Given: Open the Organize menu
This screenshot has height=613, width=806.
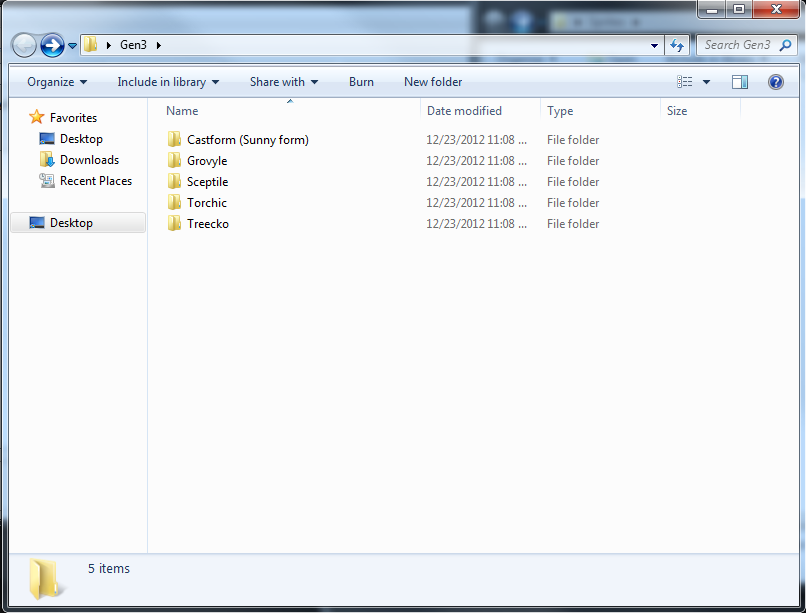Looking at the screenshot, I should coord(57,82).
